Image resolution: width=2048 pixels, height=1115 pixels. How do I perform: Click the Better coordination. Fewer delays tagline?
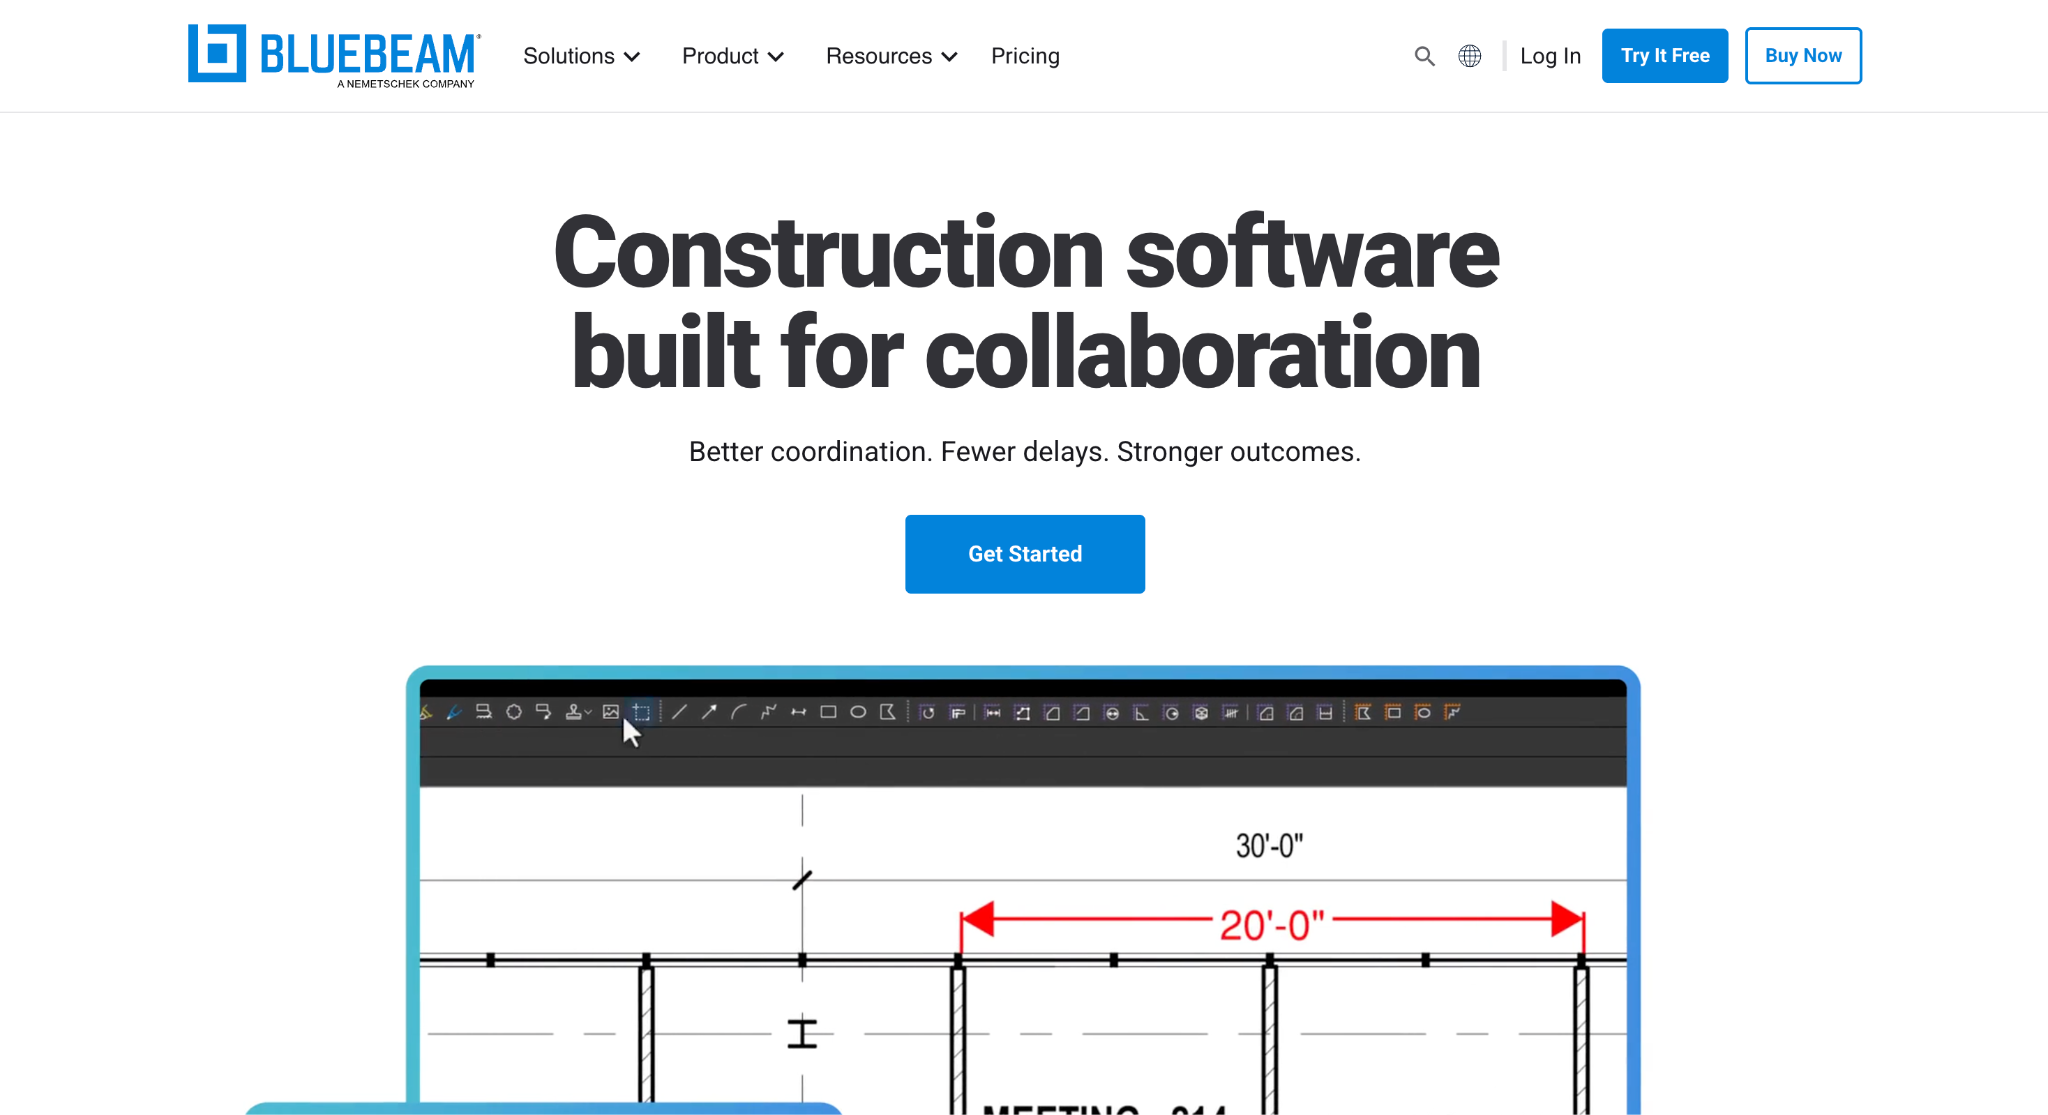pyautogui.click(x=1025, y=452)
